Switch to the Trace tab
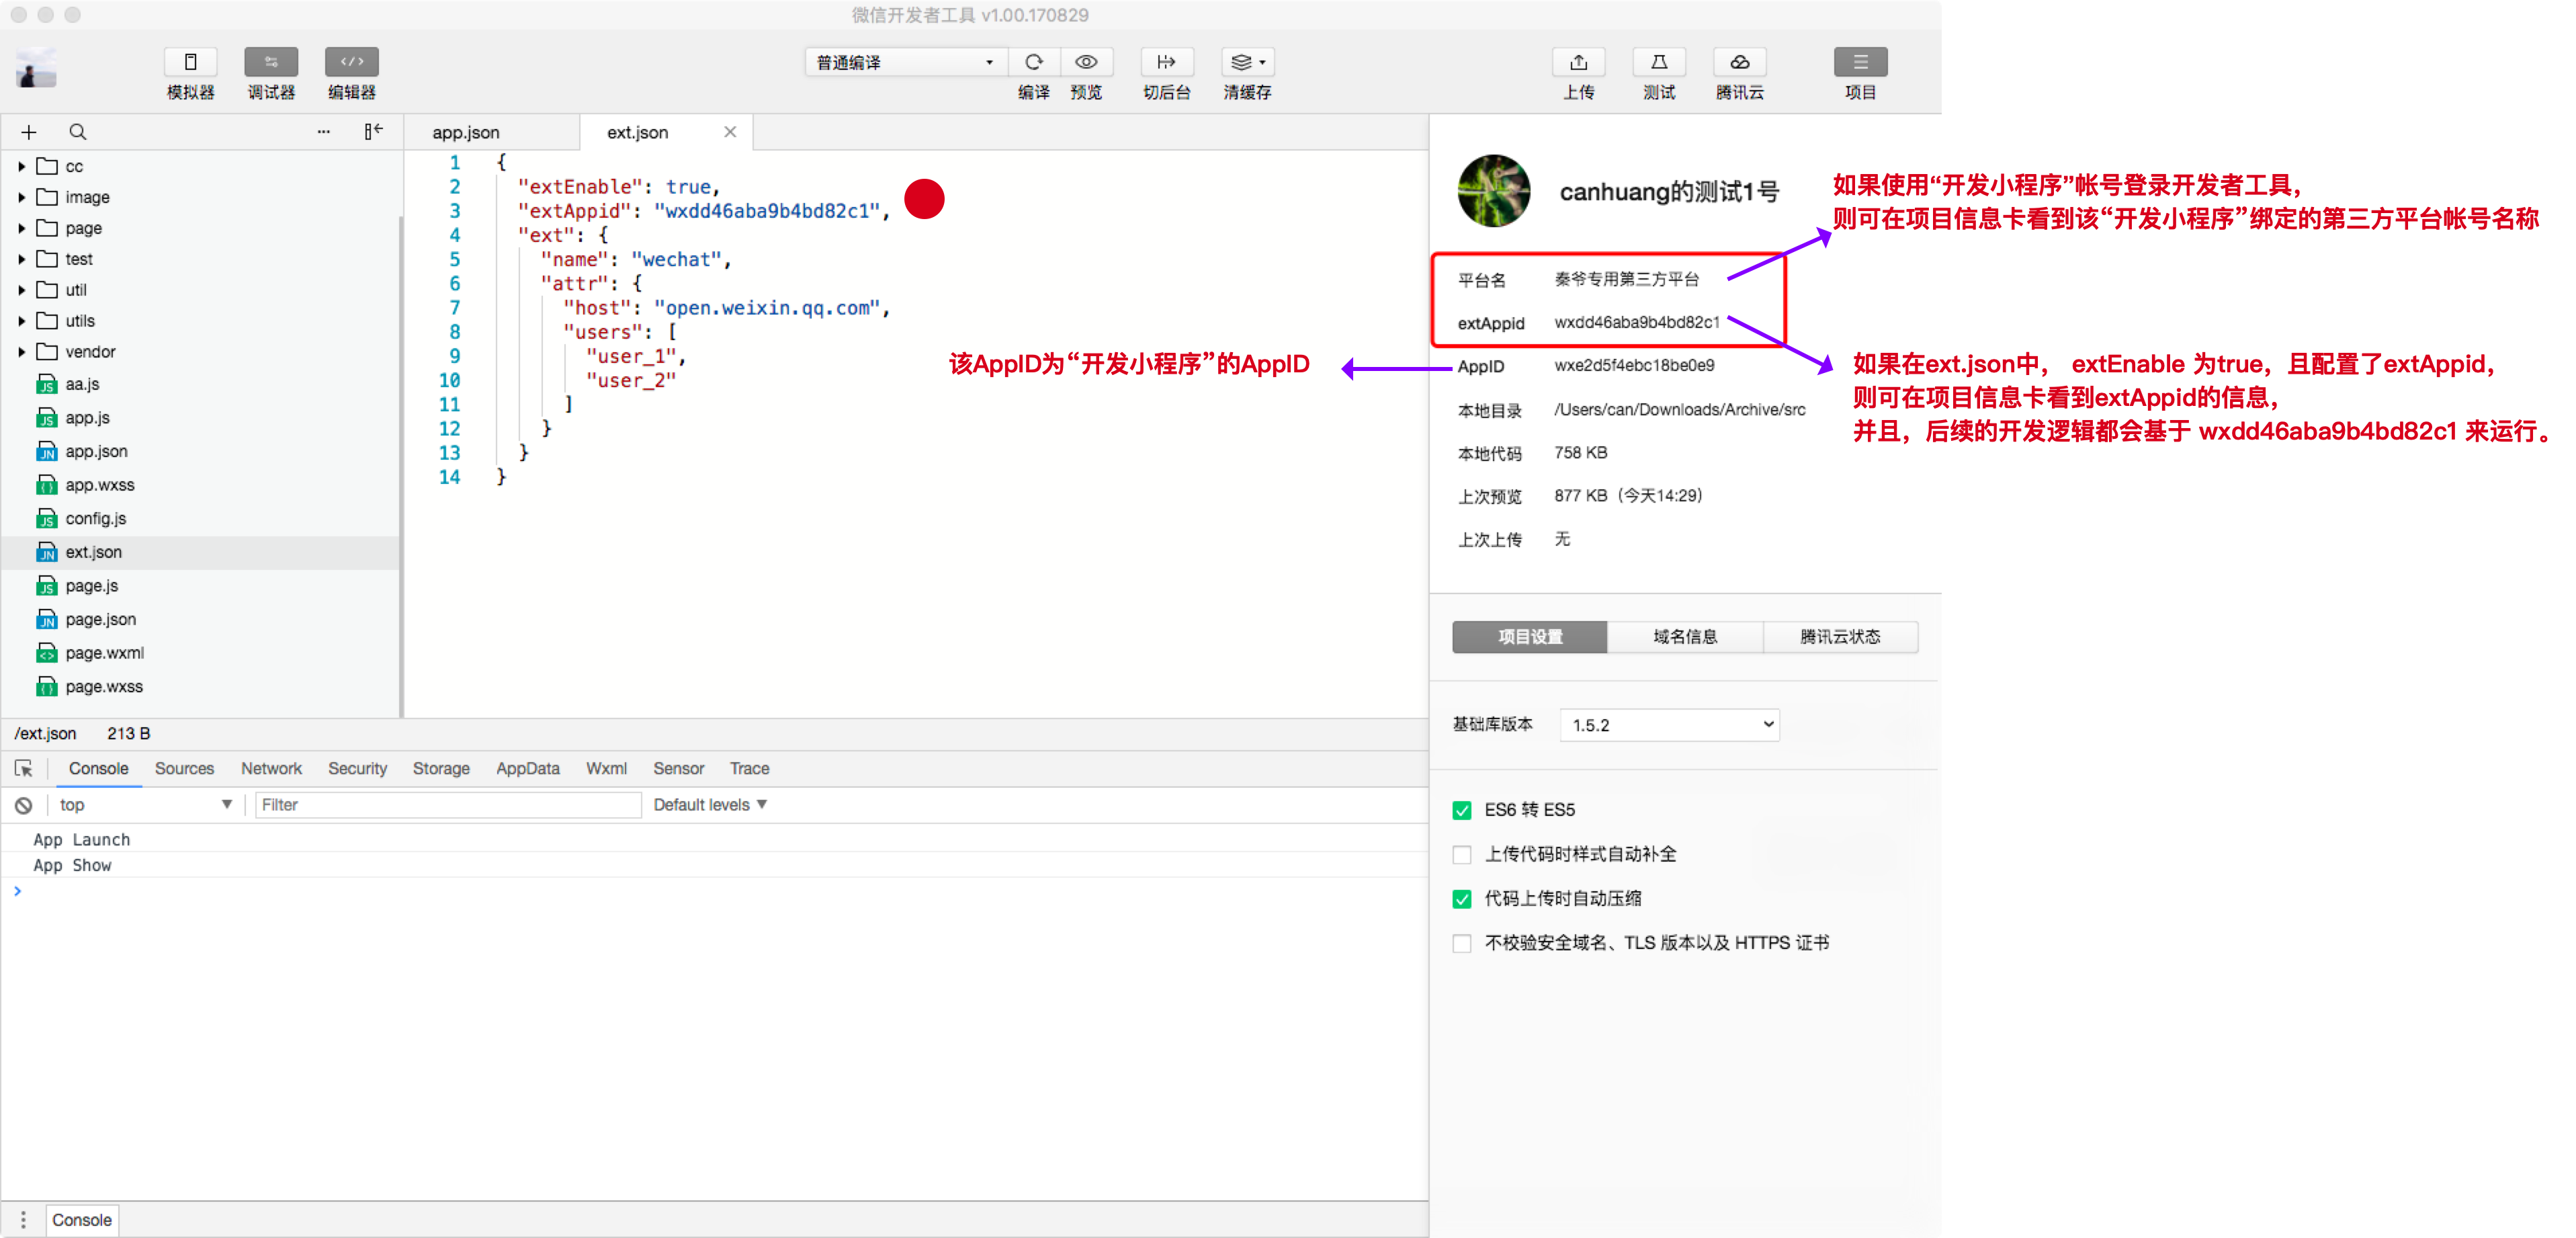Viewport: 2576px width, 1238px height. pyautogui.click(x=749, y=768)
